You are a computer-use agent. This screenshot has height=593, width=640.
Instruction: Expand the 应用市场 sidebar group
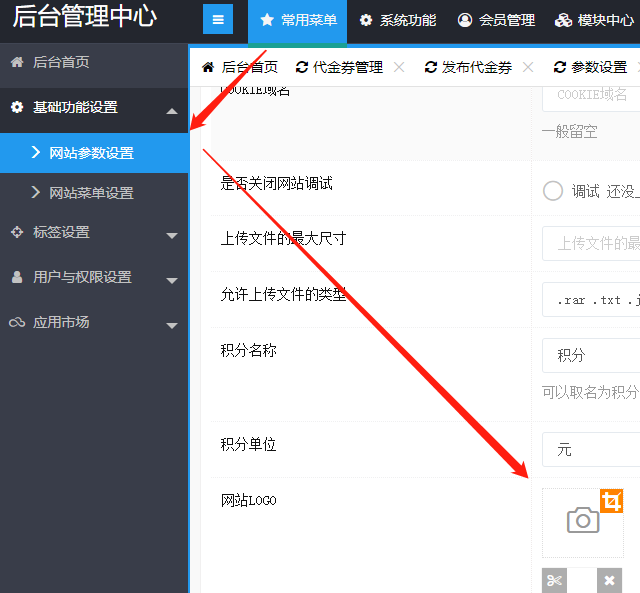(x=172, y=324)
